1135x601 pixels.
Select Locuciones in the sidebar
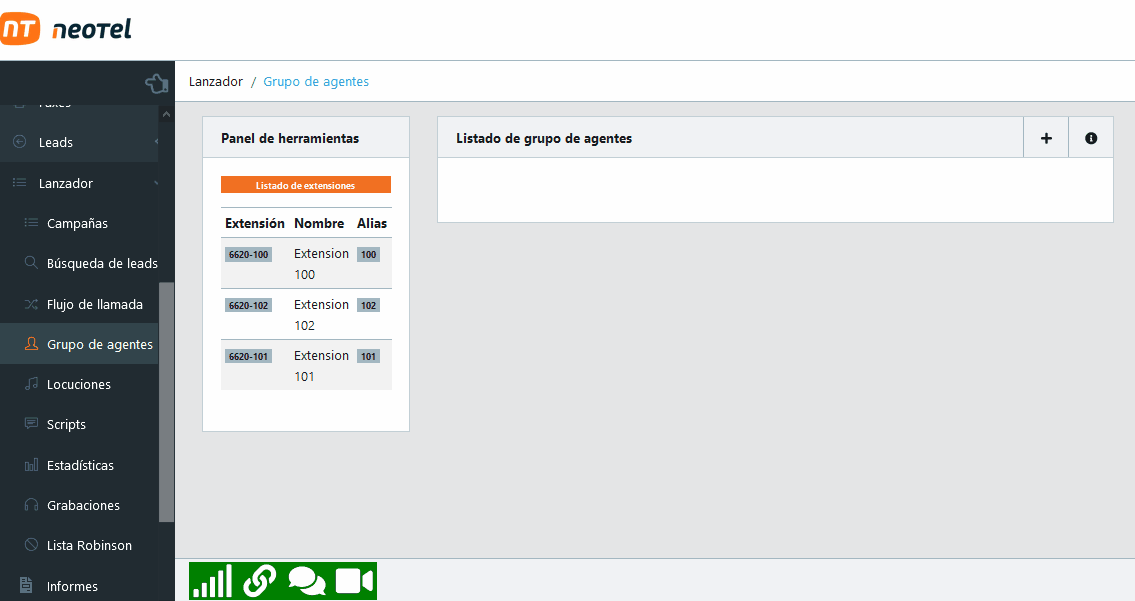pyautogui.click(x=79, y=384)
